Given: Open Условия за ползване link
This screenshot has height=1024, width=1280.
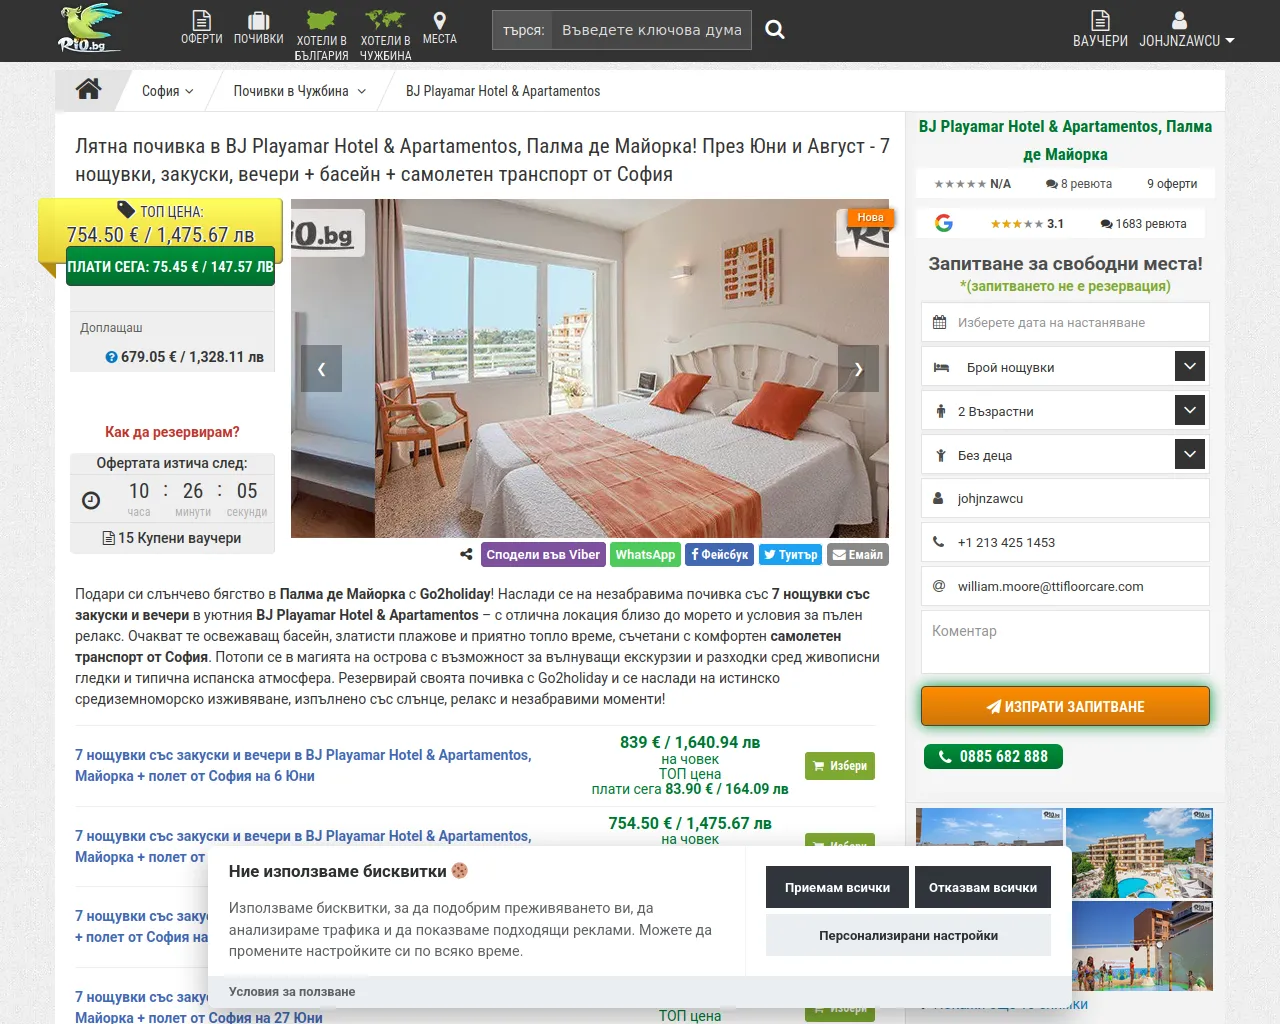Looking at the screenshot, I should pyautogui.click(x=292, y=991).
